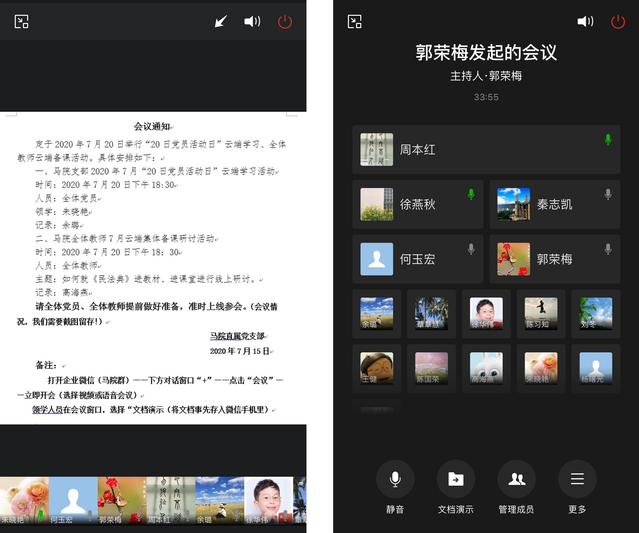Toggle the speaker in the right meeting panel
The width and height of the screenshot is (639, 533).
point(585,21)
